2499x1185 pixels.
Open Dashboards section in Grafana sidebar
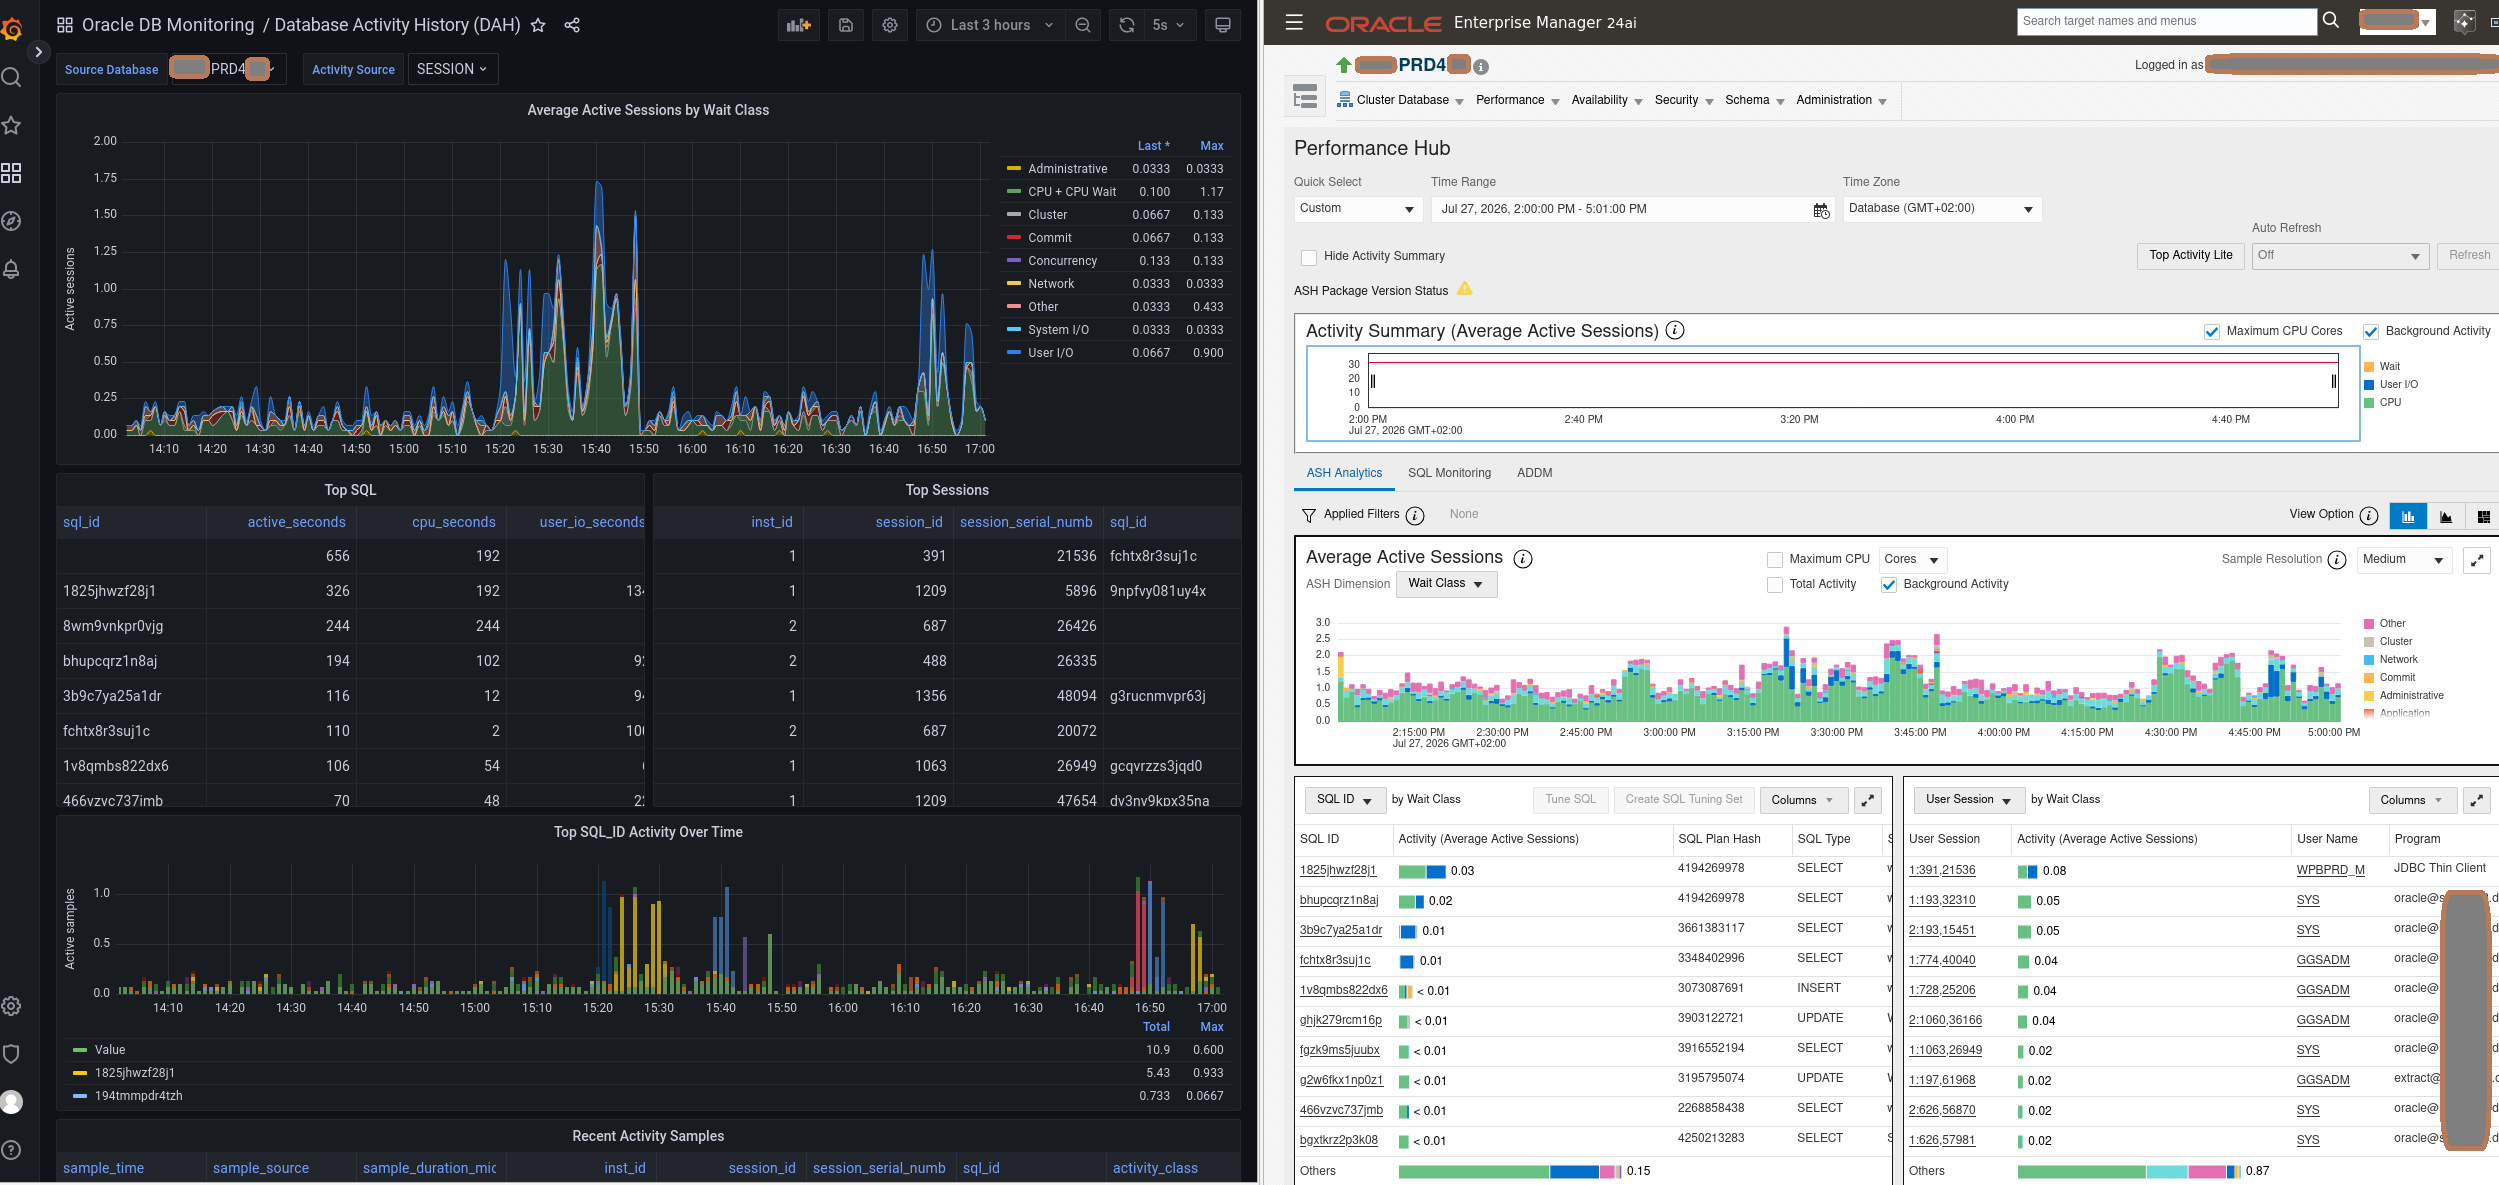(12, 173)
